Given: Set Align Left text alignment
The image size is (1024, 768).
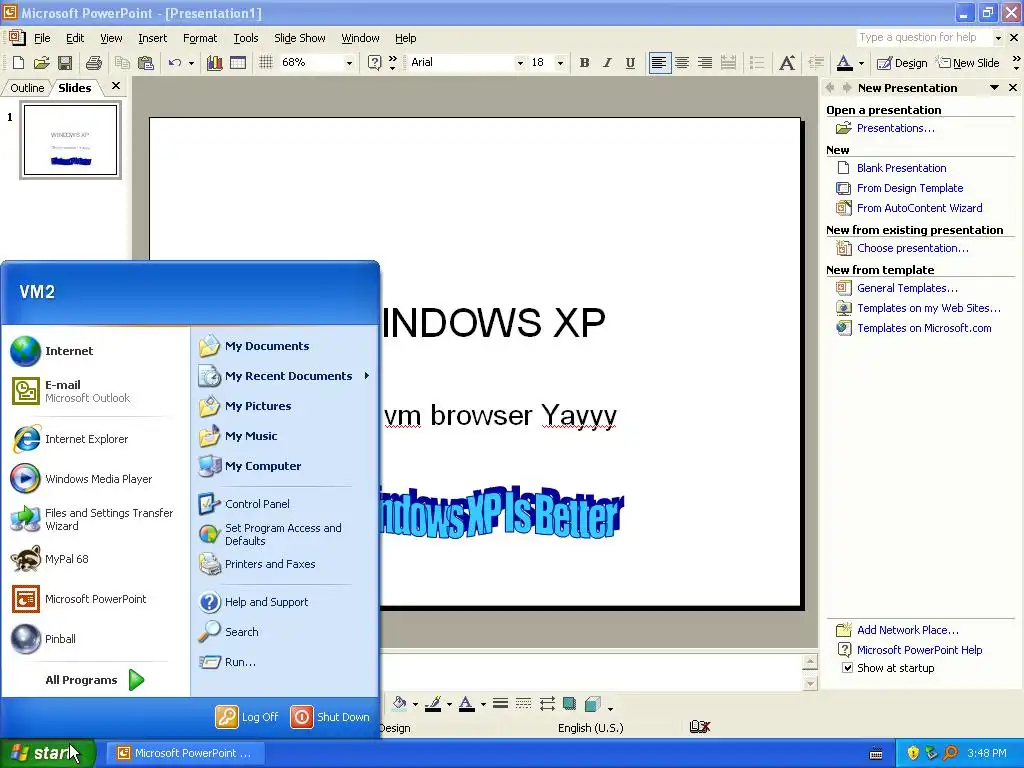Looking at the screenshot, I should (660, 63).
